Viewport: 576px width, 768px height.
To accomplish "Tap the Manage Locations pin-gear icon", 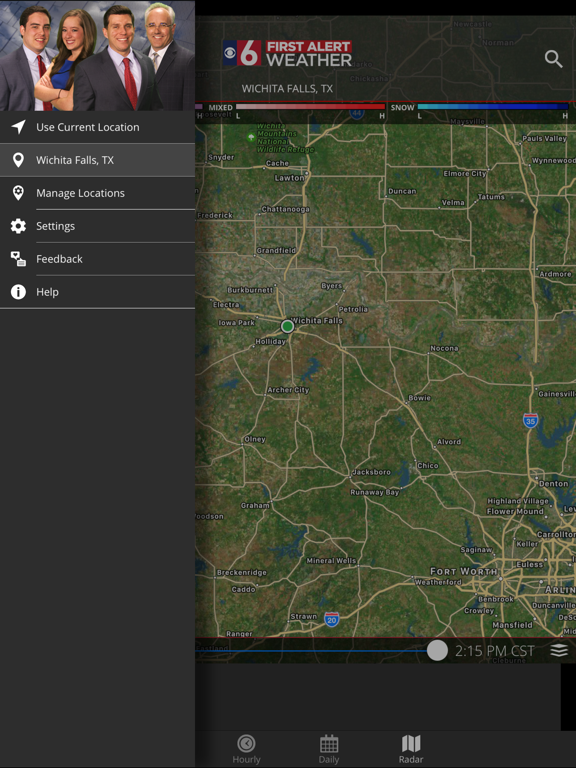I will click(18, 193).
